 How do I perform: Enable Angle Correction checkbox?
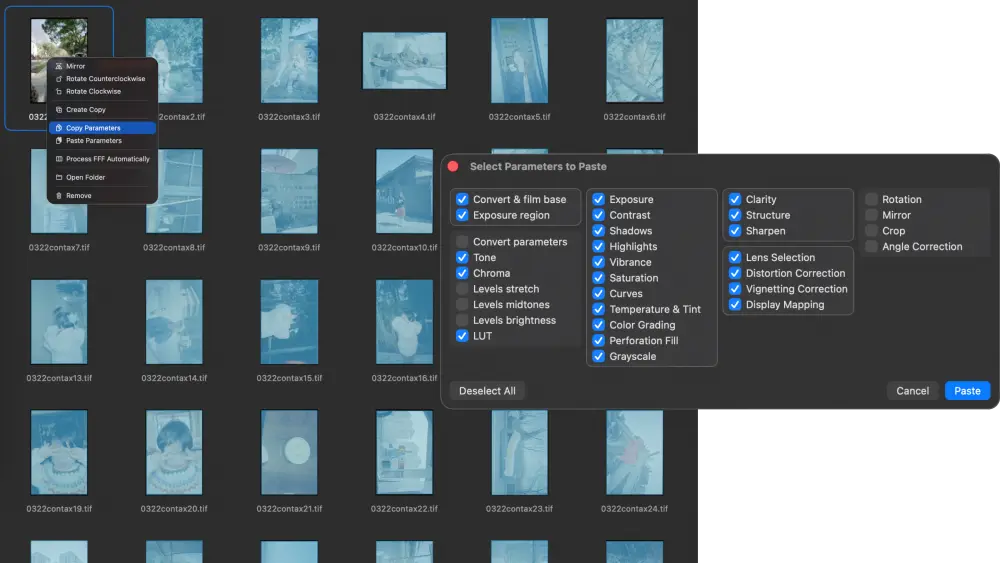click(872, 247)
